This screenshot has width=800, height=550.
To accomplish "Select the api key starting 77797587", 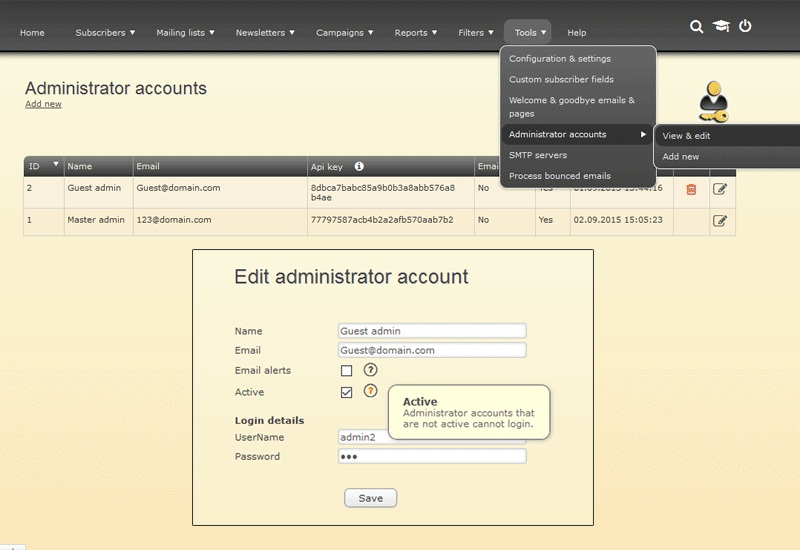I will [x=382, y=220].
